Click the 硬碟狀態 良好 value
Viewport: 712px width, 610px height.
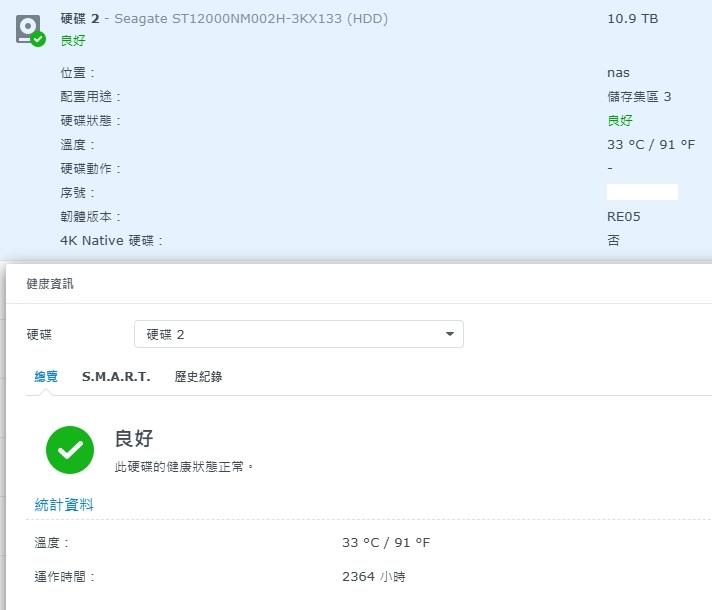(x=620, y=121)
